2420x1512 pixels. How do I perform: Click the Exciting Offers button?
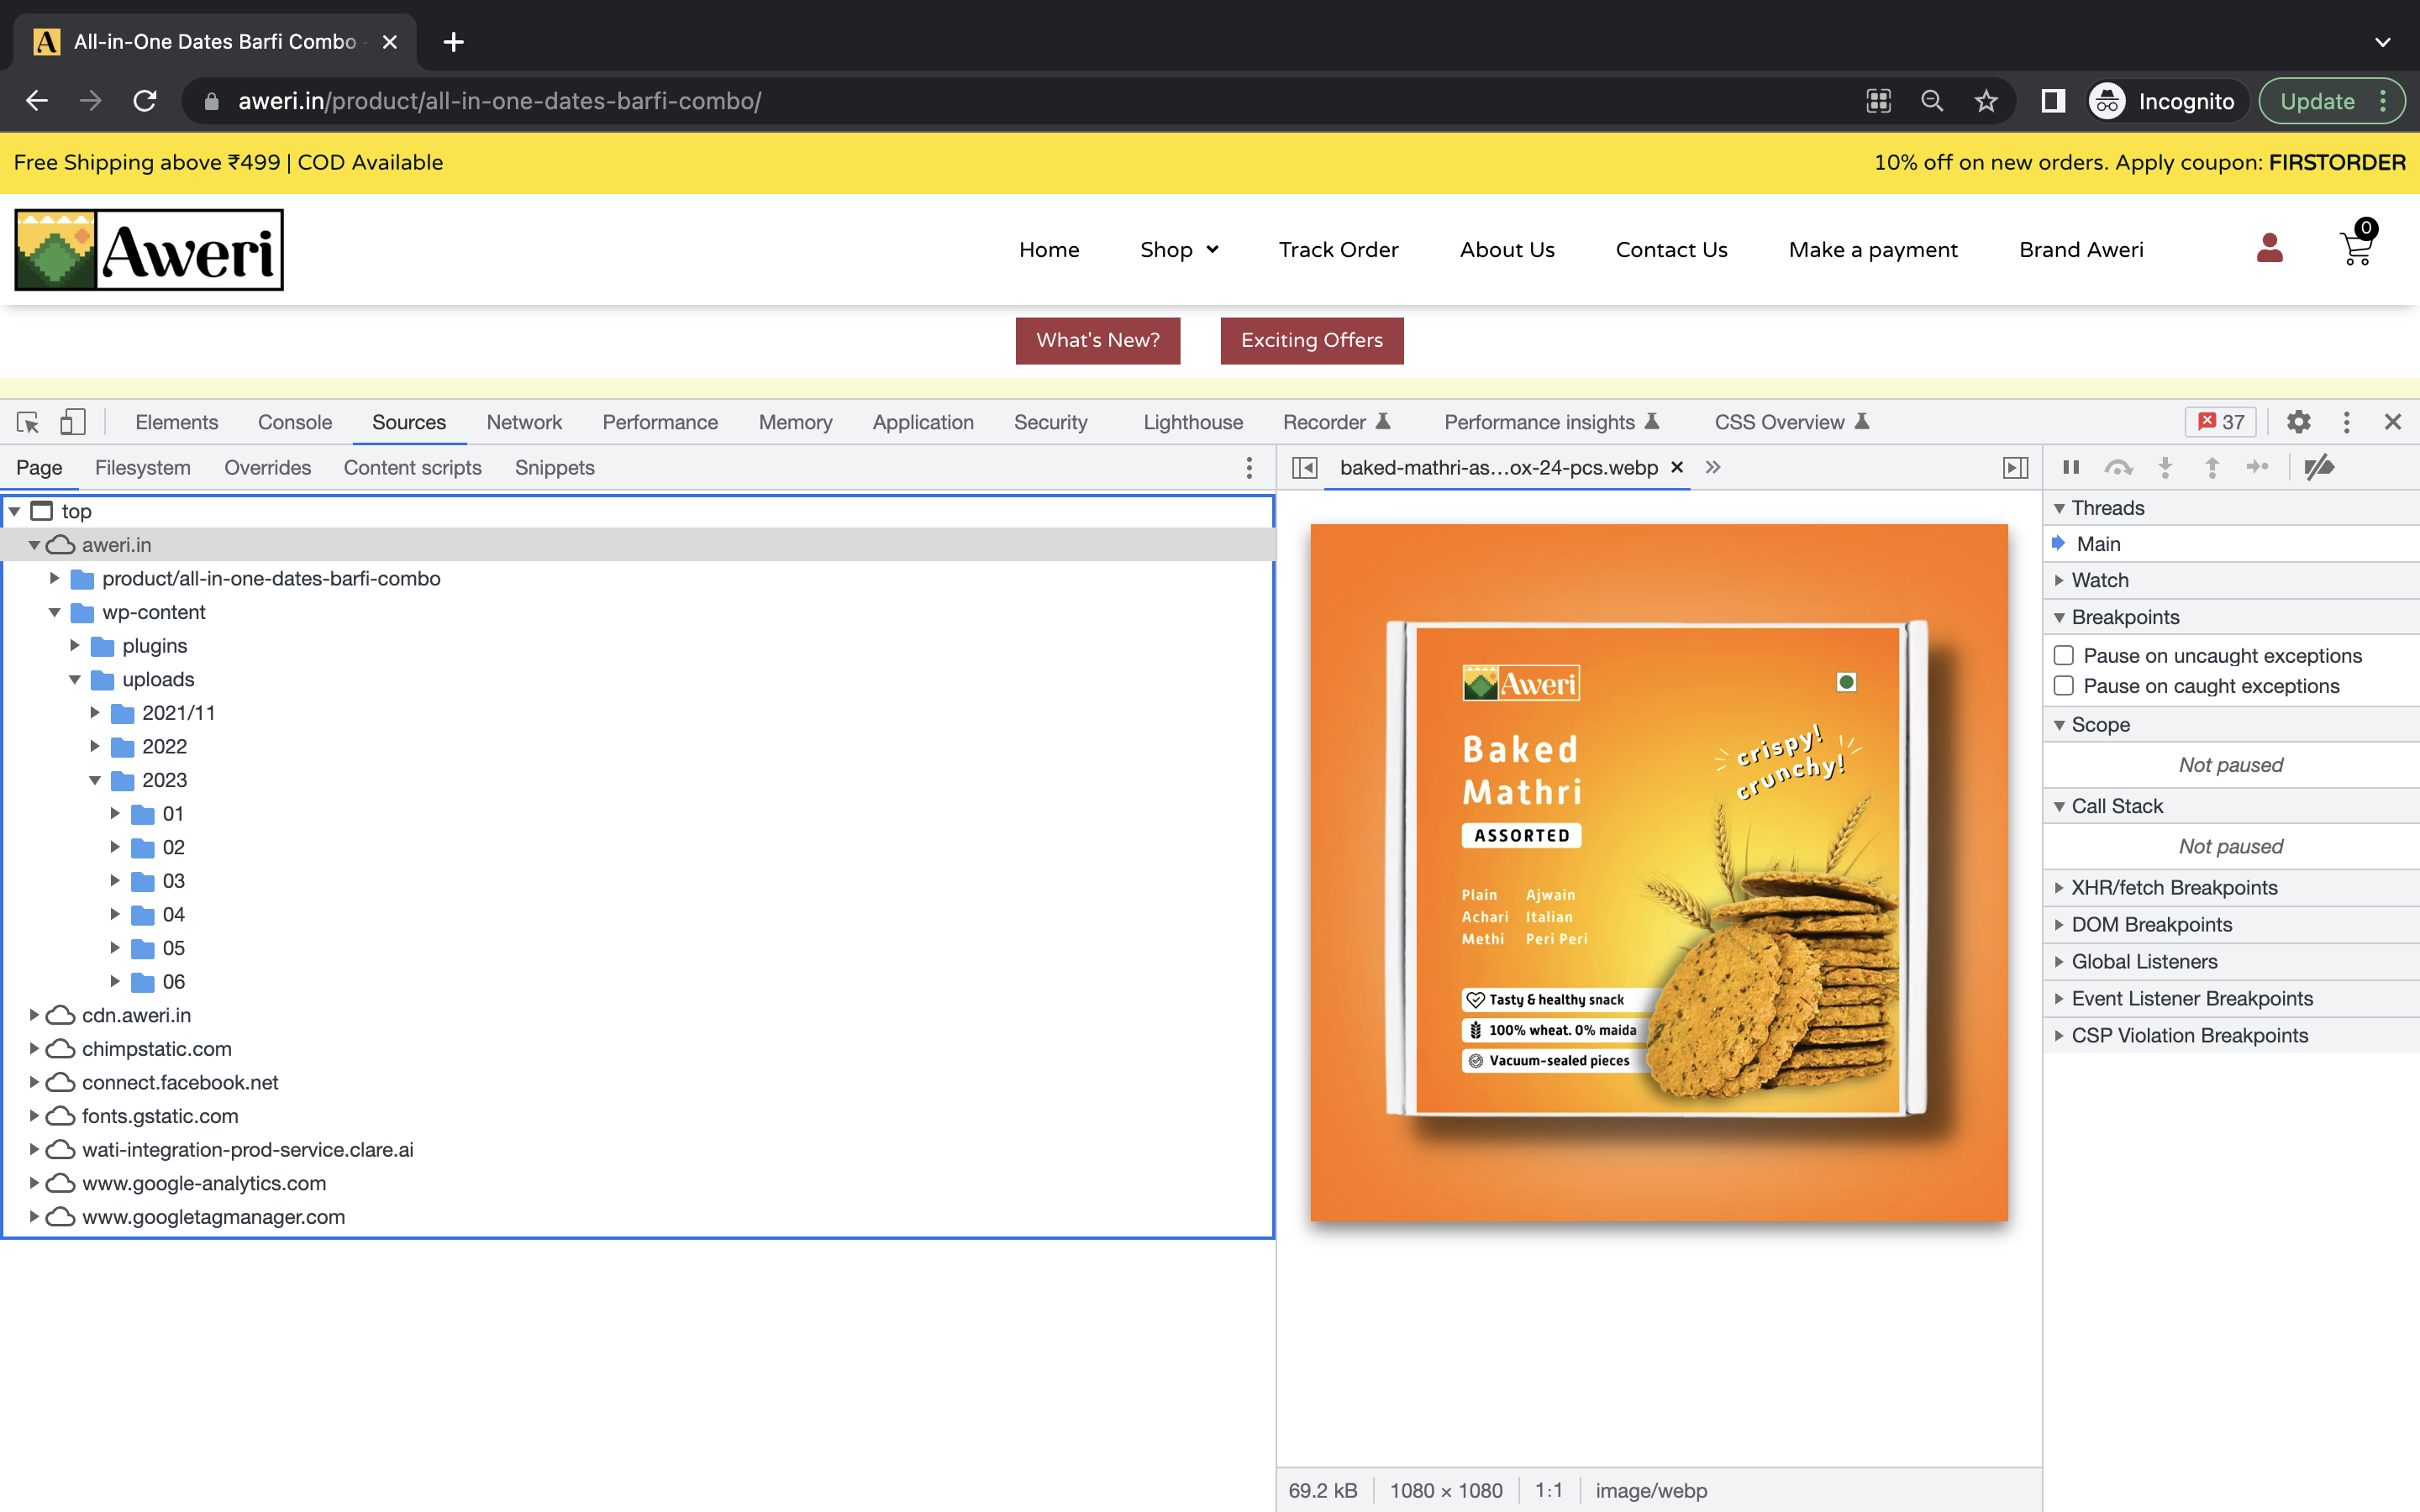(1312, 341)
